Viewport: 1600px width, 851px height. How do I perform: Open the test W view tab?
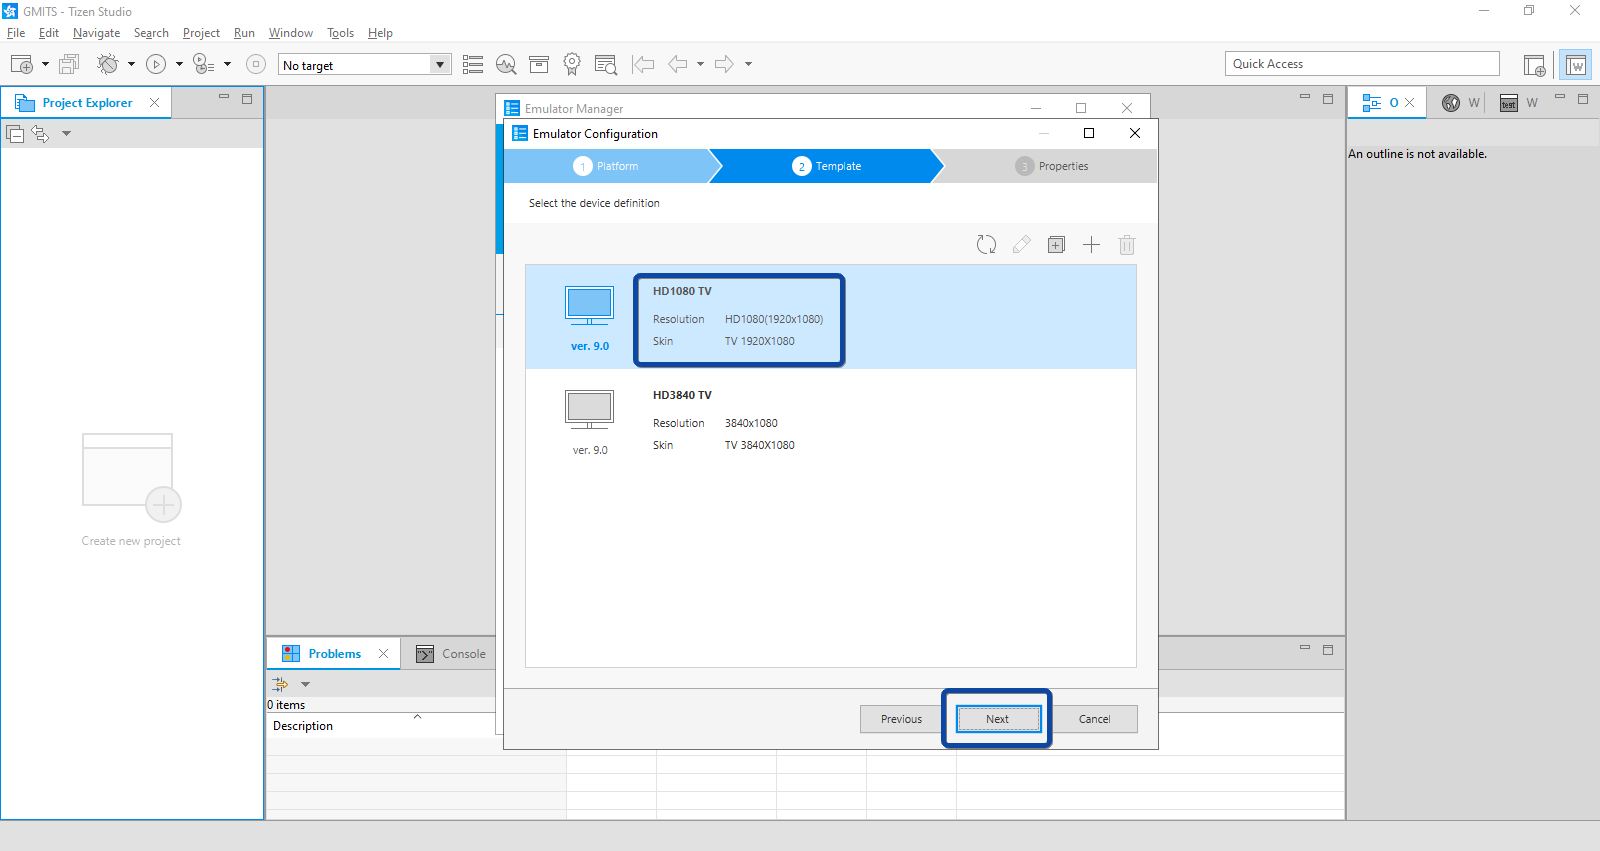[x=1518, y=102]
